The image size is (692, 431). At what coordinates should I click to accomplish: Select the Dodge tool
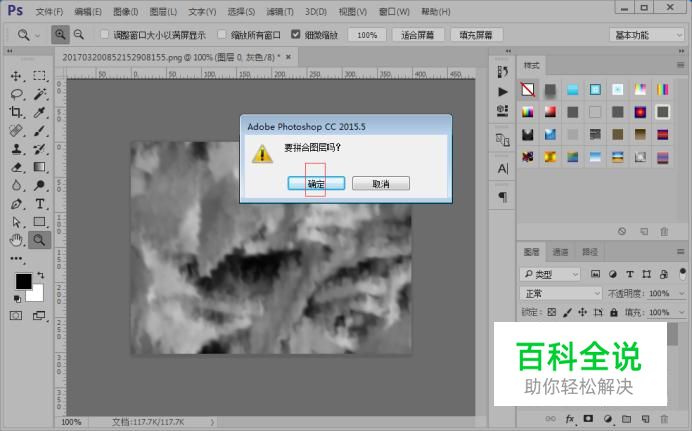39,185
